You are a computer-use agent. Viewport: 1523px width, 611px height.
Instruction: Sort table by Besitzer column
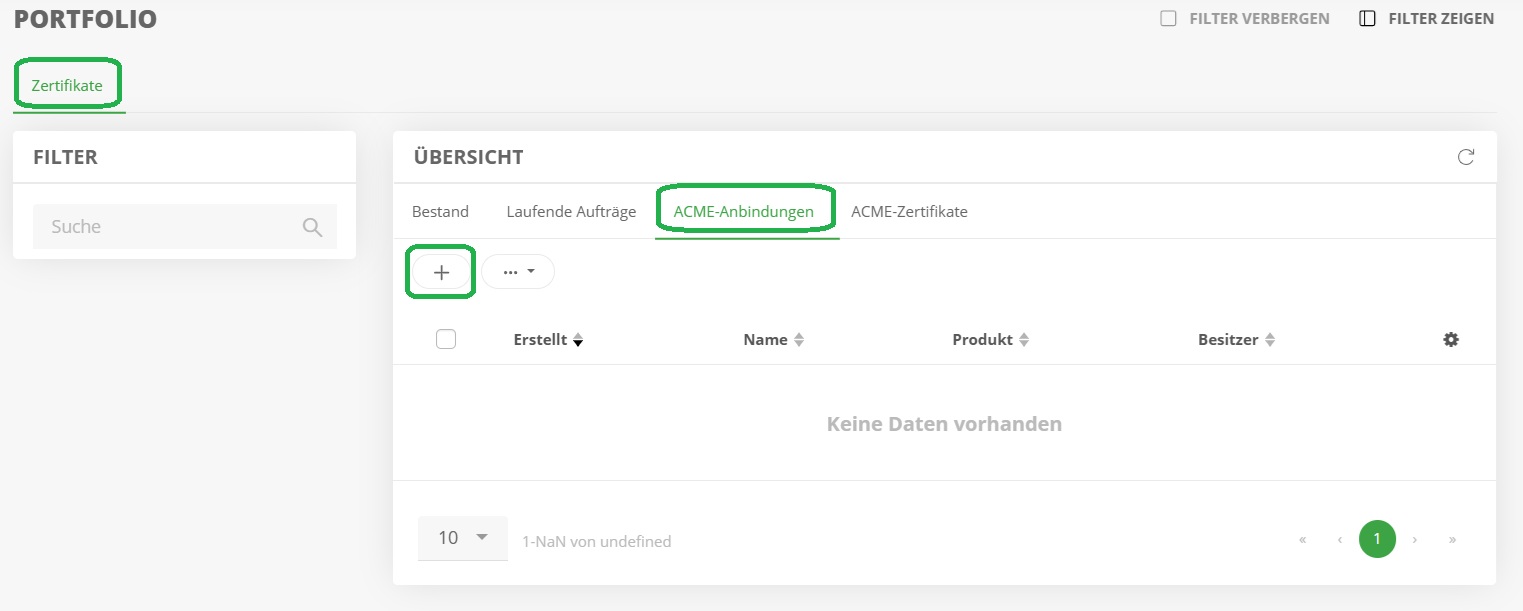(x=1236, y=340)
